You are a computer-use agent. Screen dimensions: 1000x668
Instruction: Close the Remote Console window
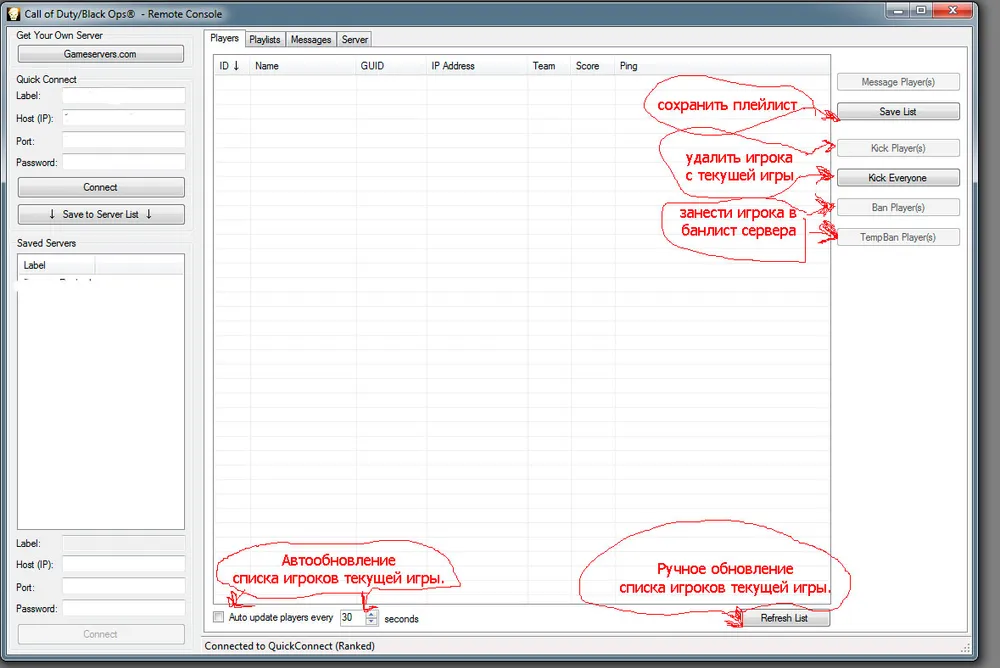[953, 10]
